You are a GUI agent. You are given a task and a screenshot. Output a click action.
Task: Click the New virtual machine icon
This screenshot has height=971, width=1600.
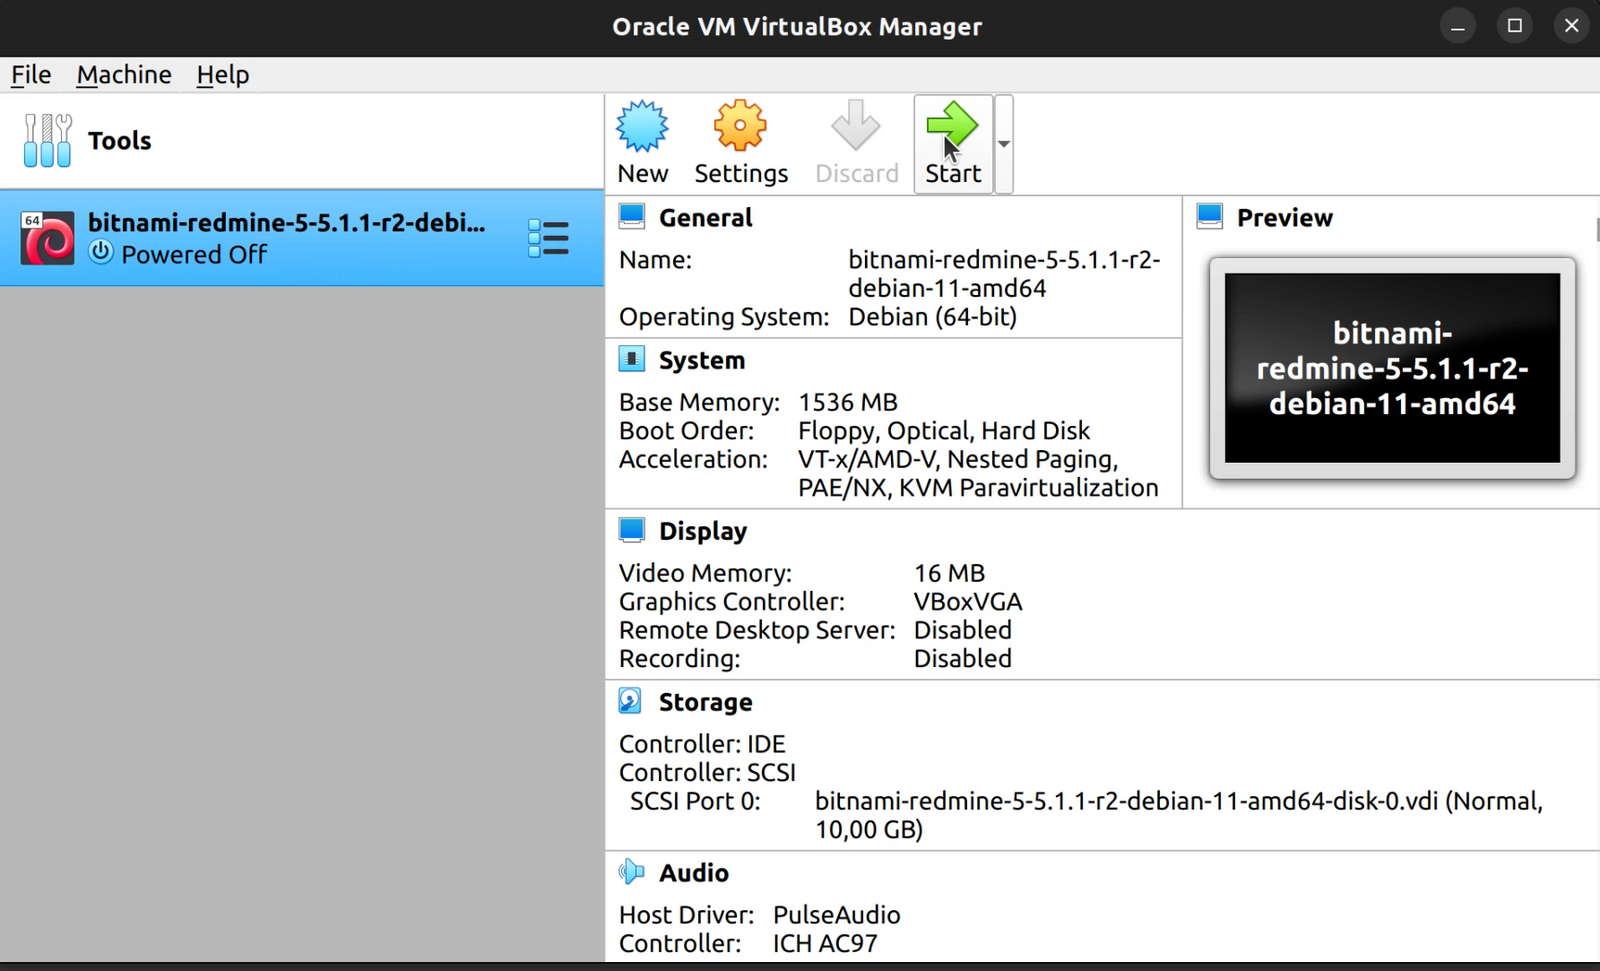[x=642, y=126]
